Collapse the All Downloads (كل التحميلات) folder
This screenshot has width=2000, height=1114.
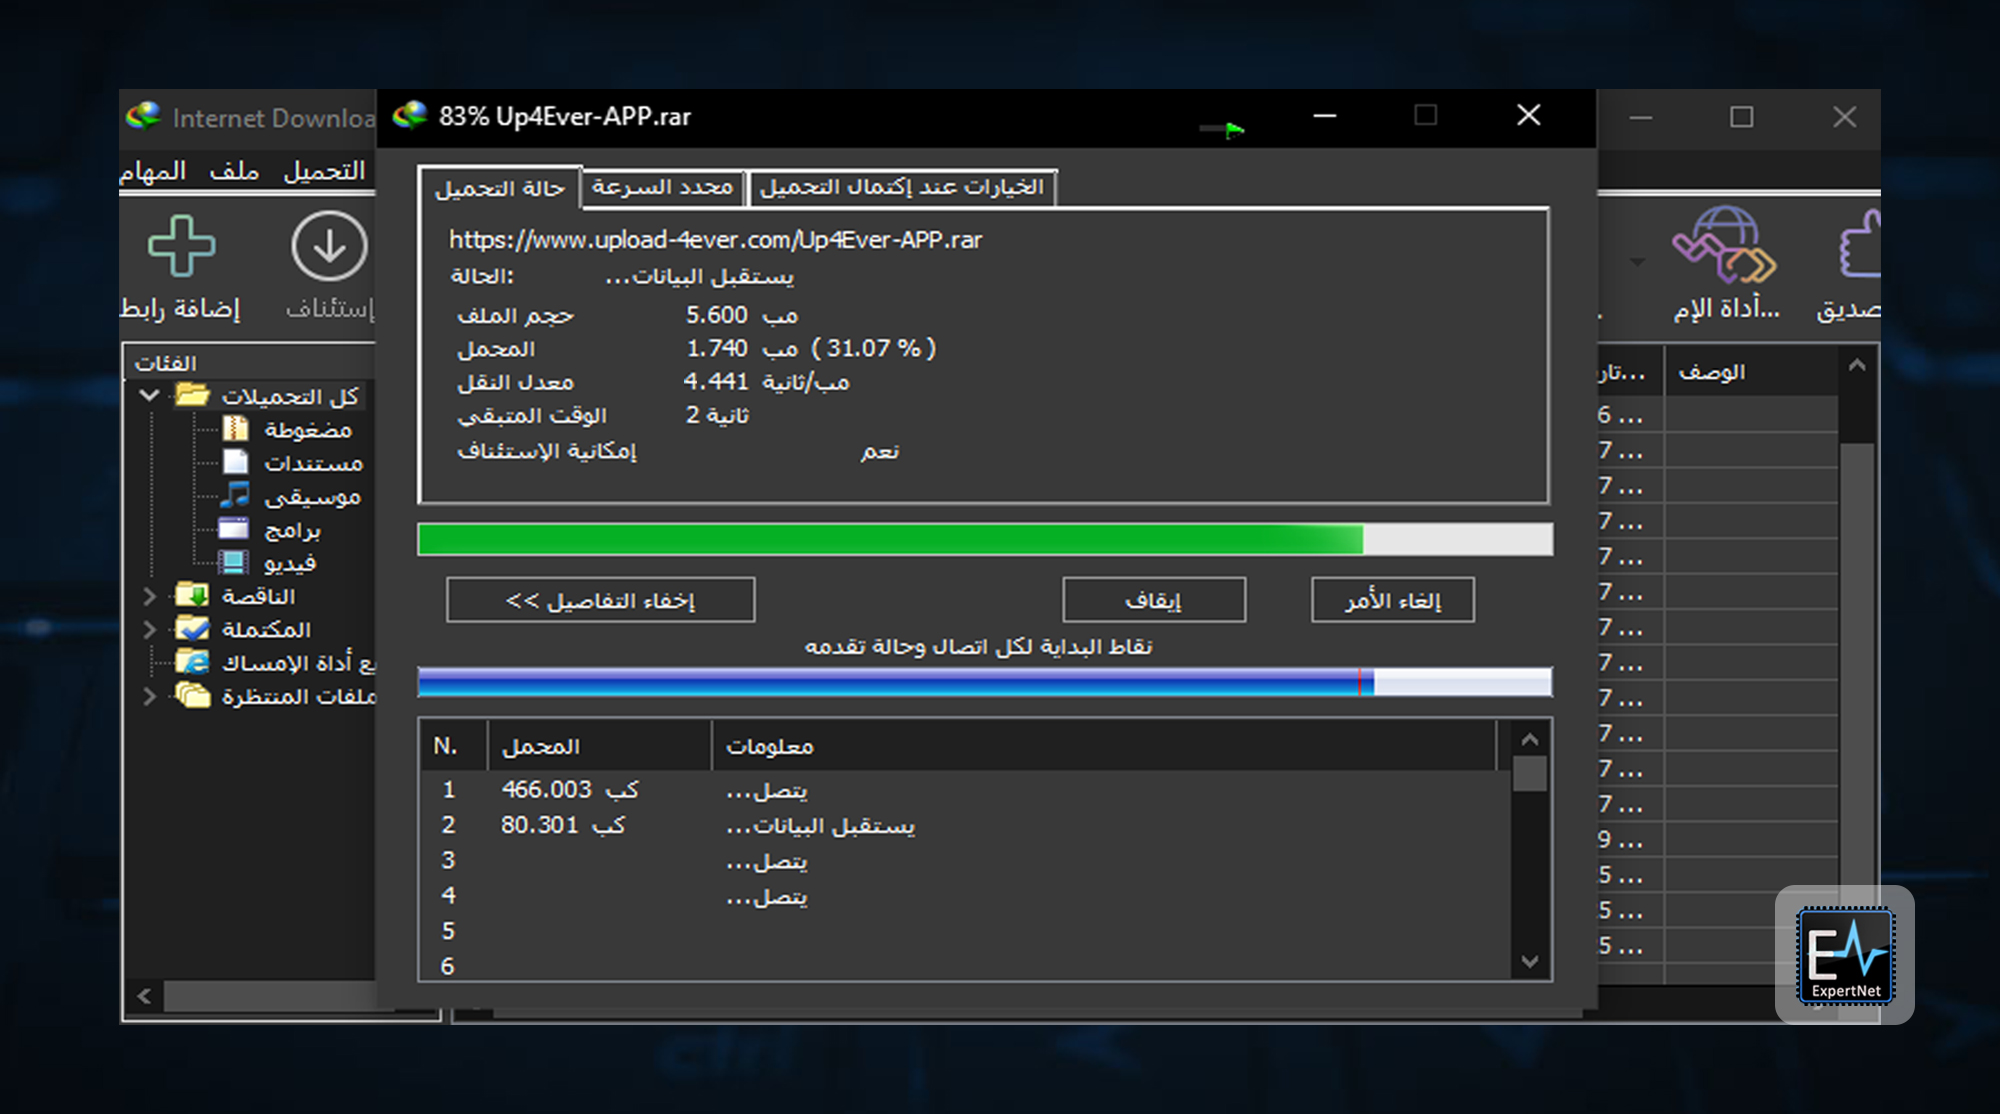150,396
